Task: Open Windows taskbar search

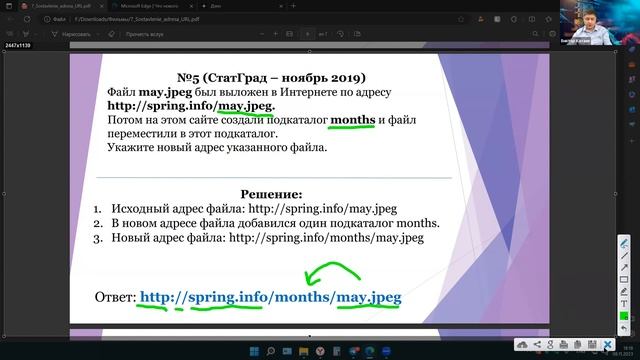Action: 271,351
